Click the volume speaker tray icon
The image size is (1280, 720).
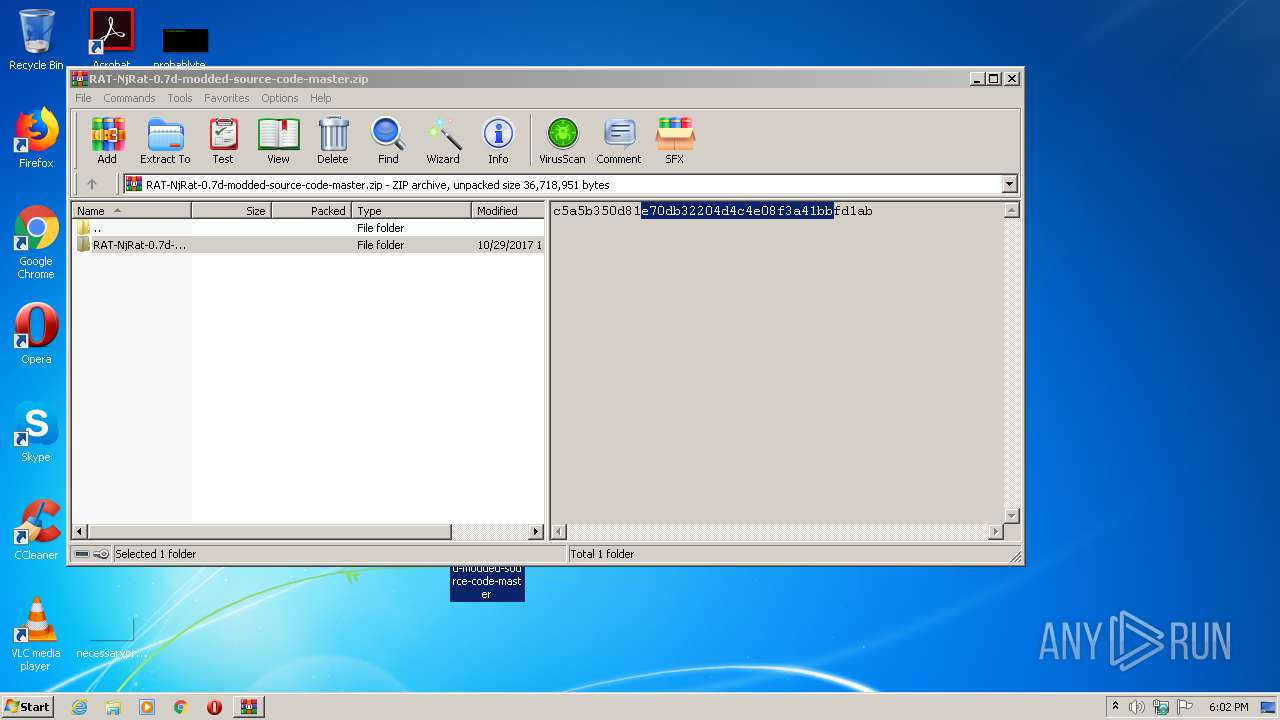(x=1137, y=707)
